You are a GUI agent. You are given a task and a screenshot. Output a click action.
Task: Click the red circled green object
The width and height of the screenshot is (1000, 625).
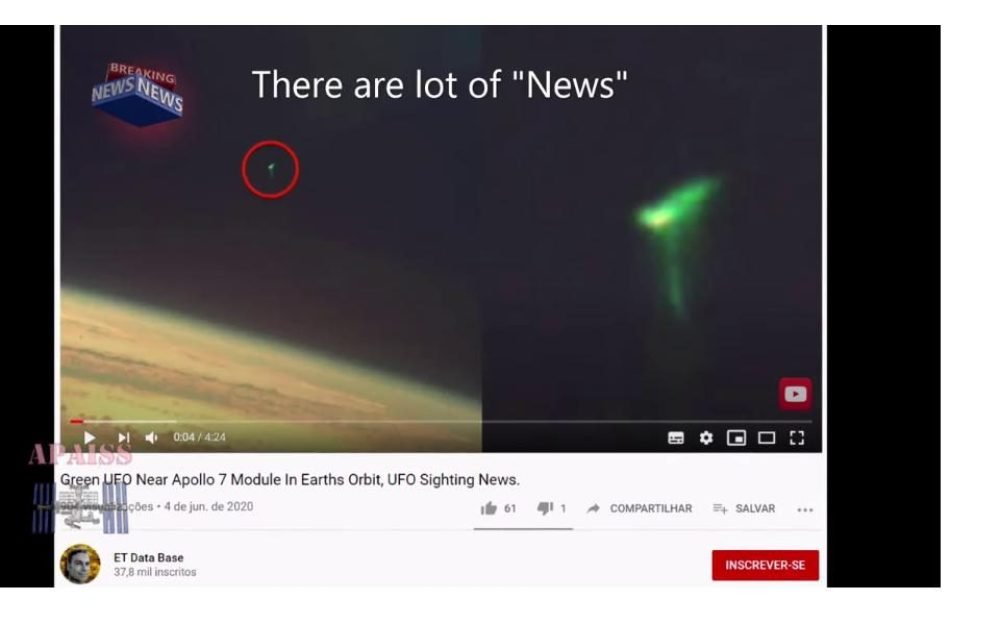pyautogui.click(x=270, y=169)
